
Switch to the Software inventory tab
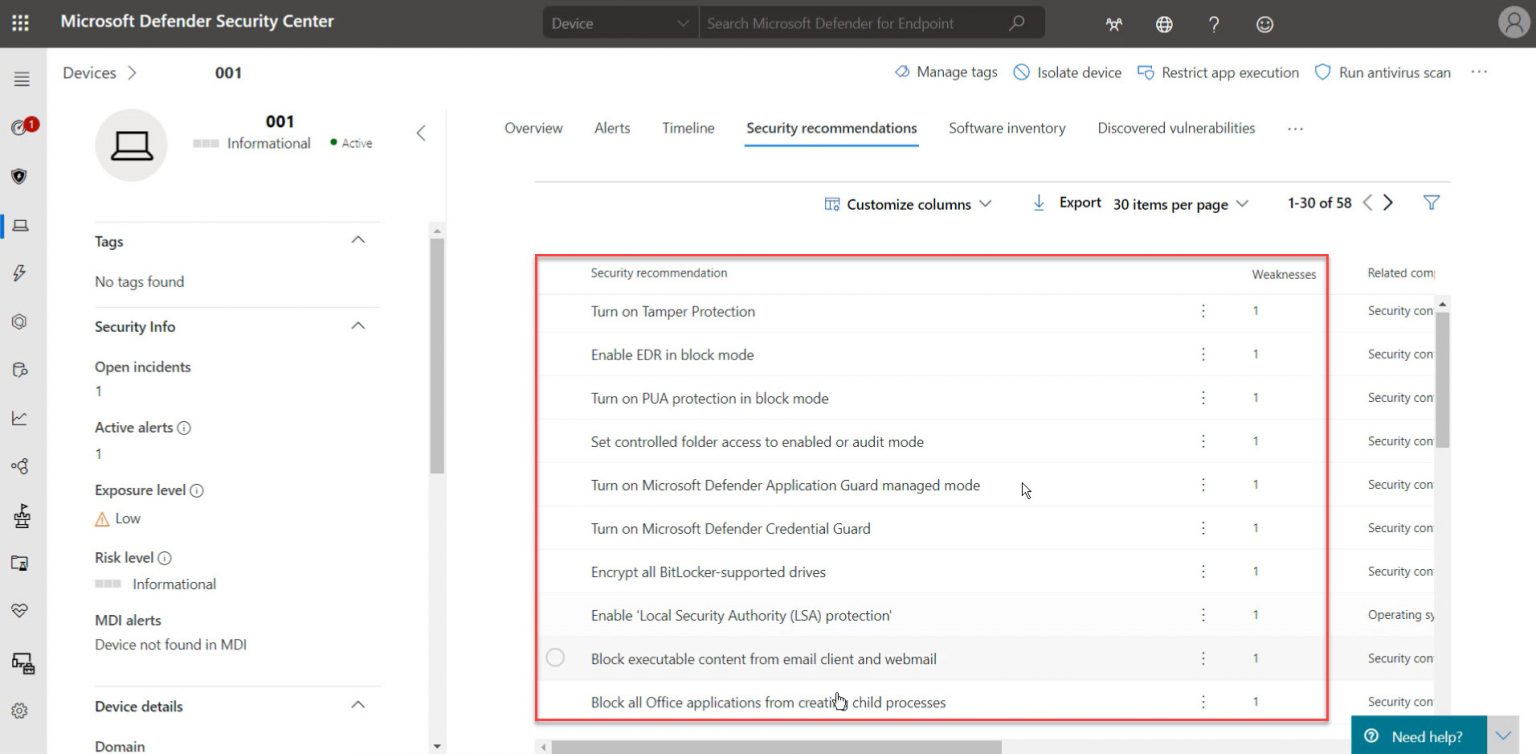click(1006, 128)
